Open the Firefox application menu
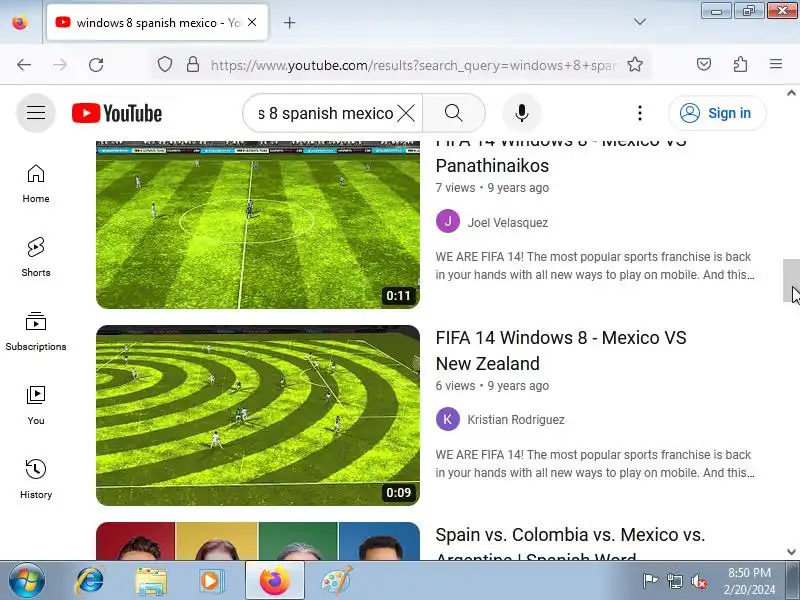Viewport: 800px width, 600px height. [x=776, y=64]
